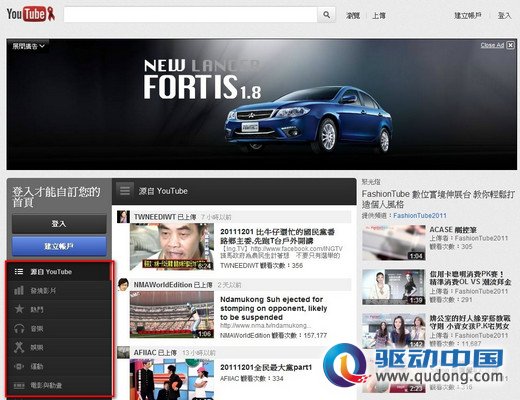The width and height of the screenshot is (520, 400).
Task: Open NMAWorldEdition uploader name link
Action: 163,285
